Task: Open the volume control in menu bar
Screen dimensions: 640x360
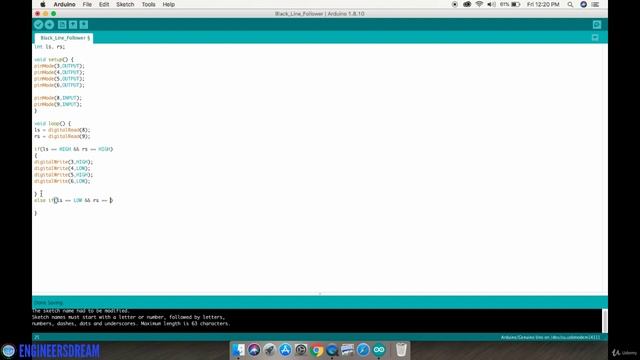Action: click(x=491, y=4)
